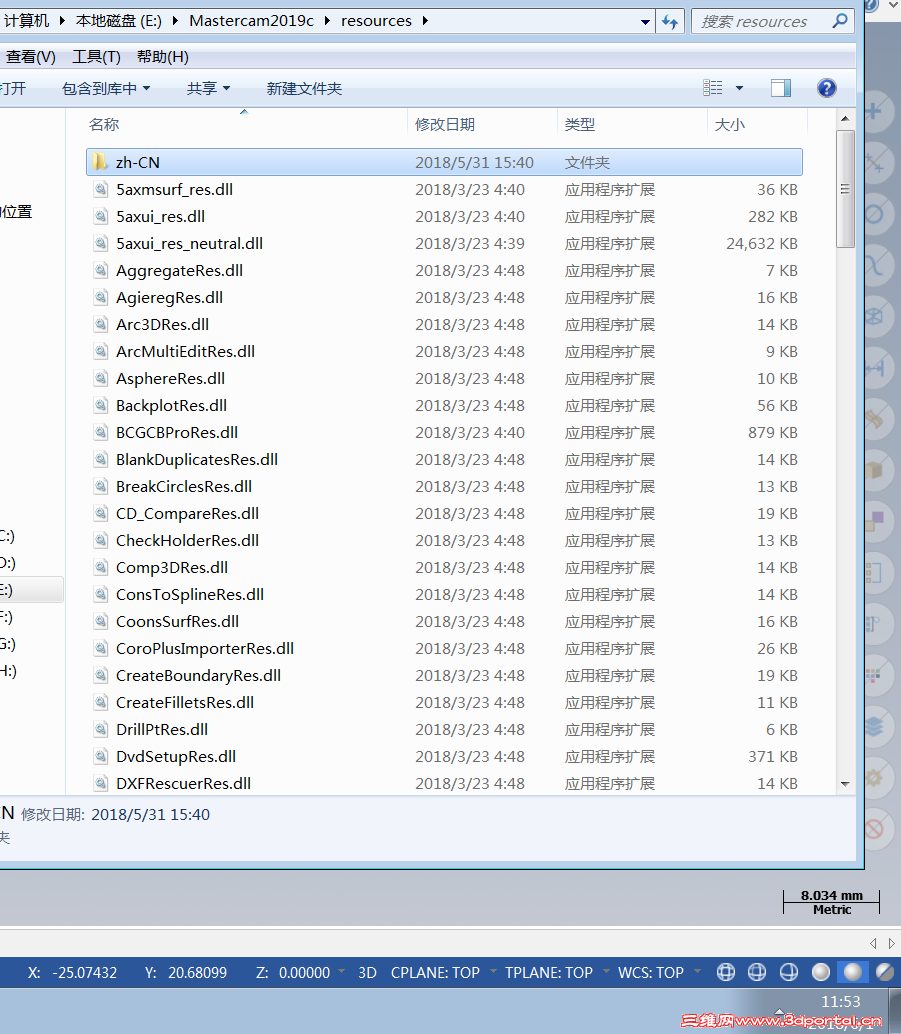
Task: Select the arc/circle filter icon in Mastercam's side toolbar
Action: coord(874,214)
